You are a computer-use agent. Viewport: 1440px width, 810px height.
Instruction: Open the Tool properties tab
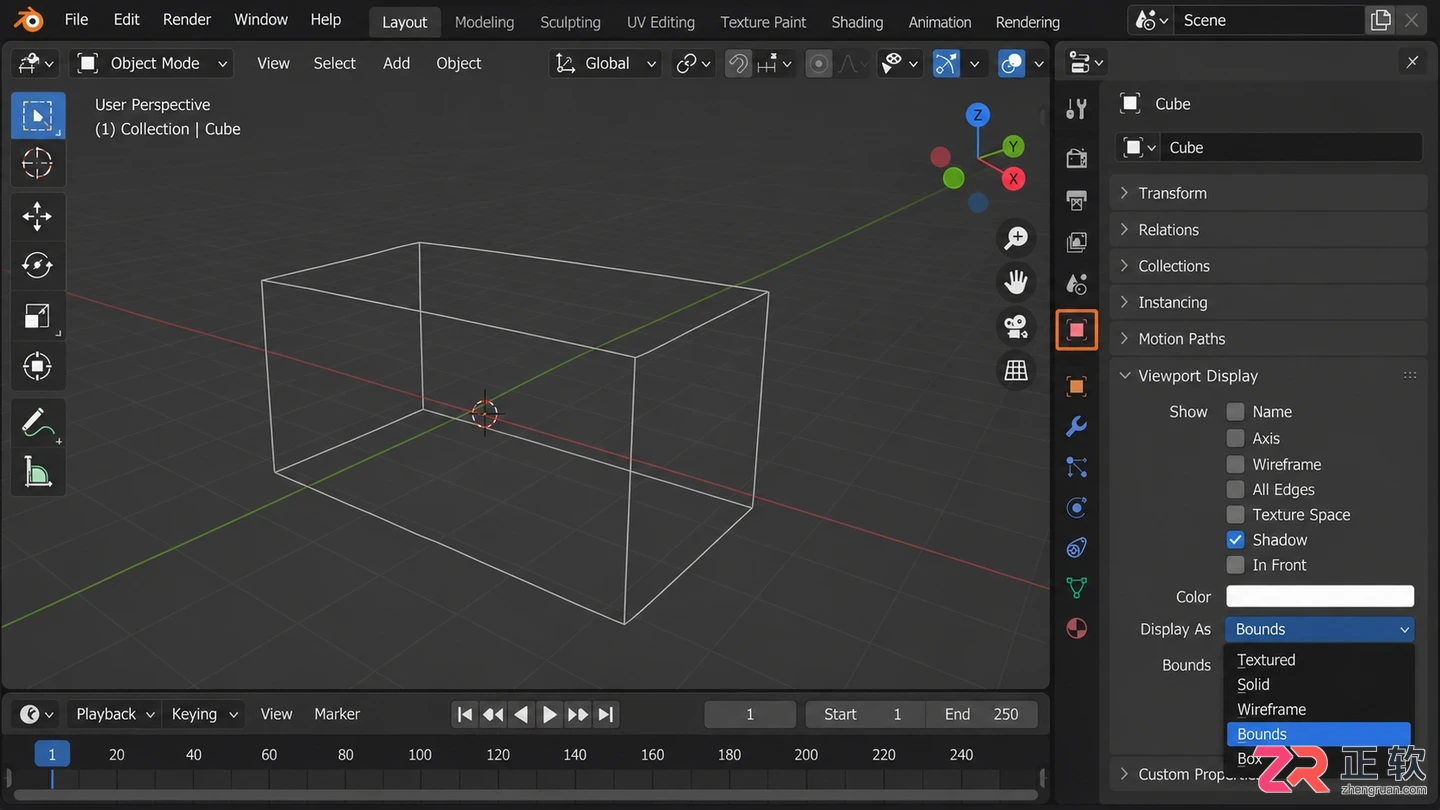[x=1077, y=109]
